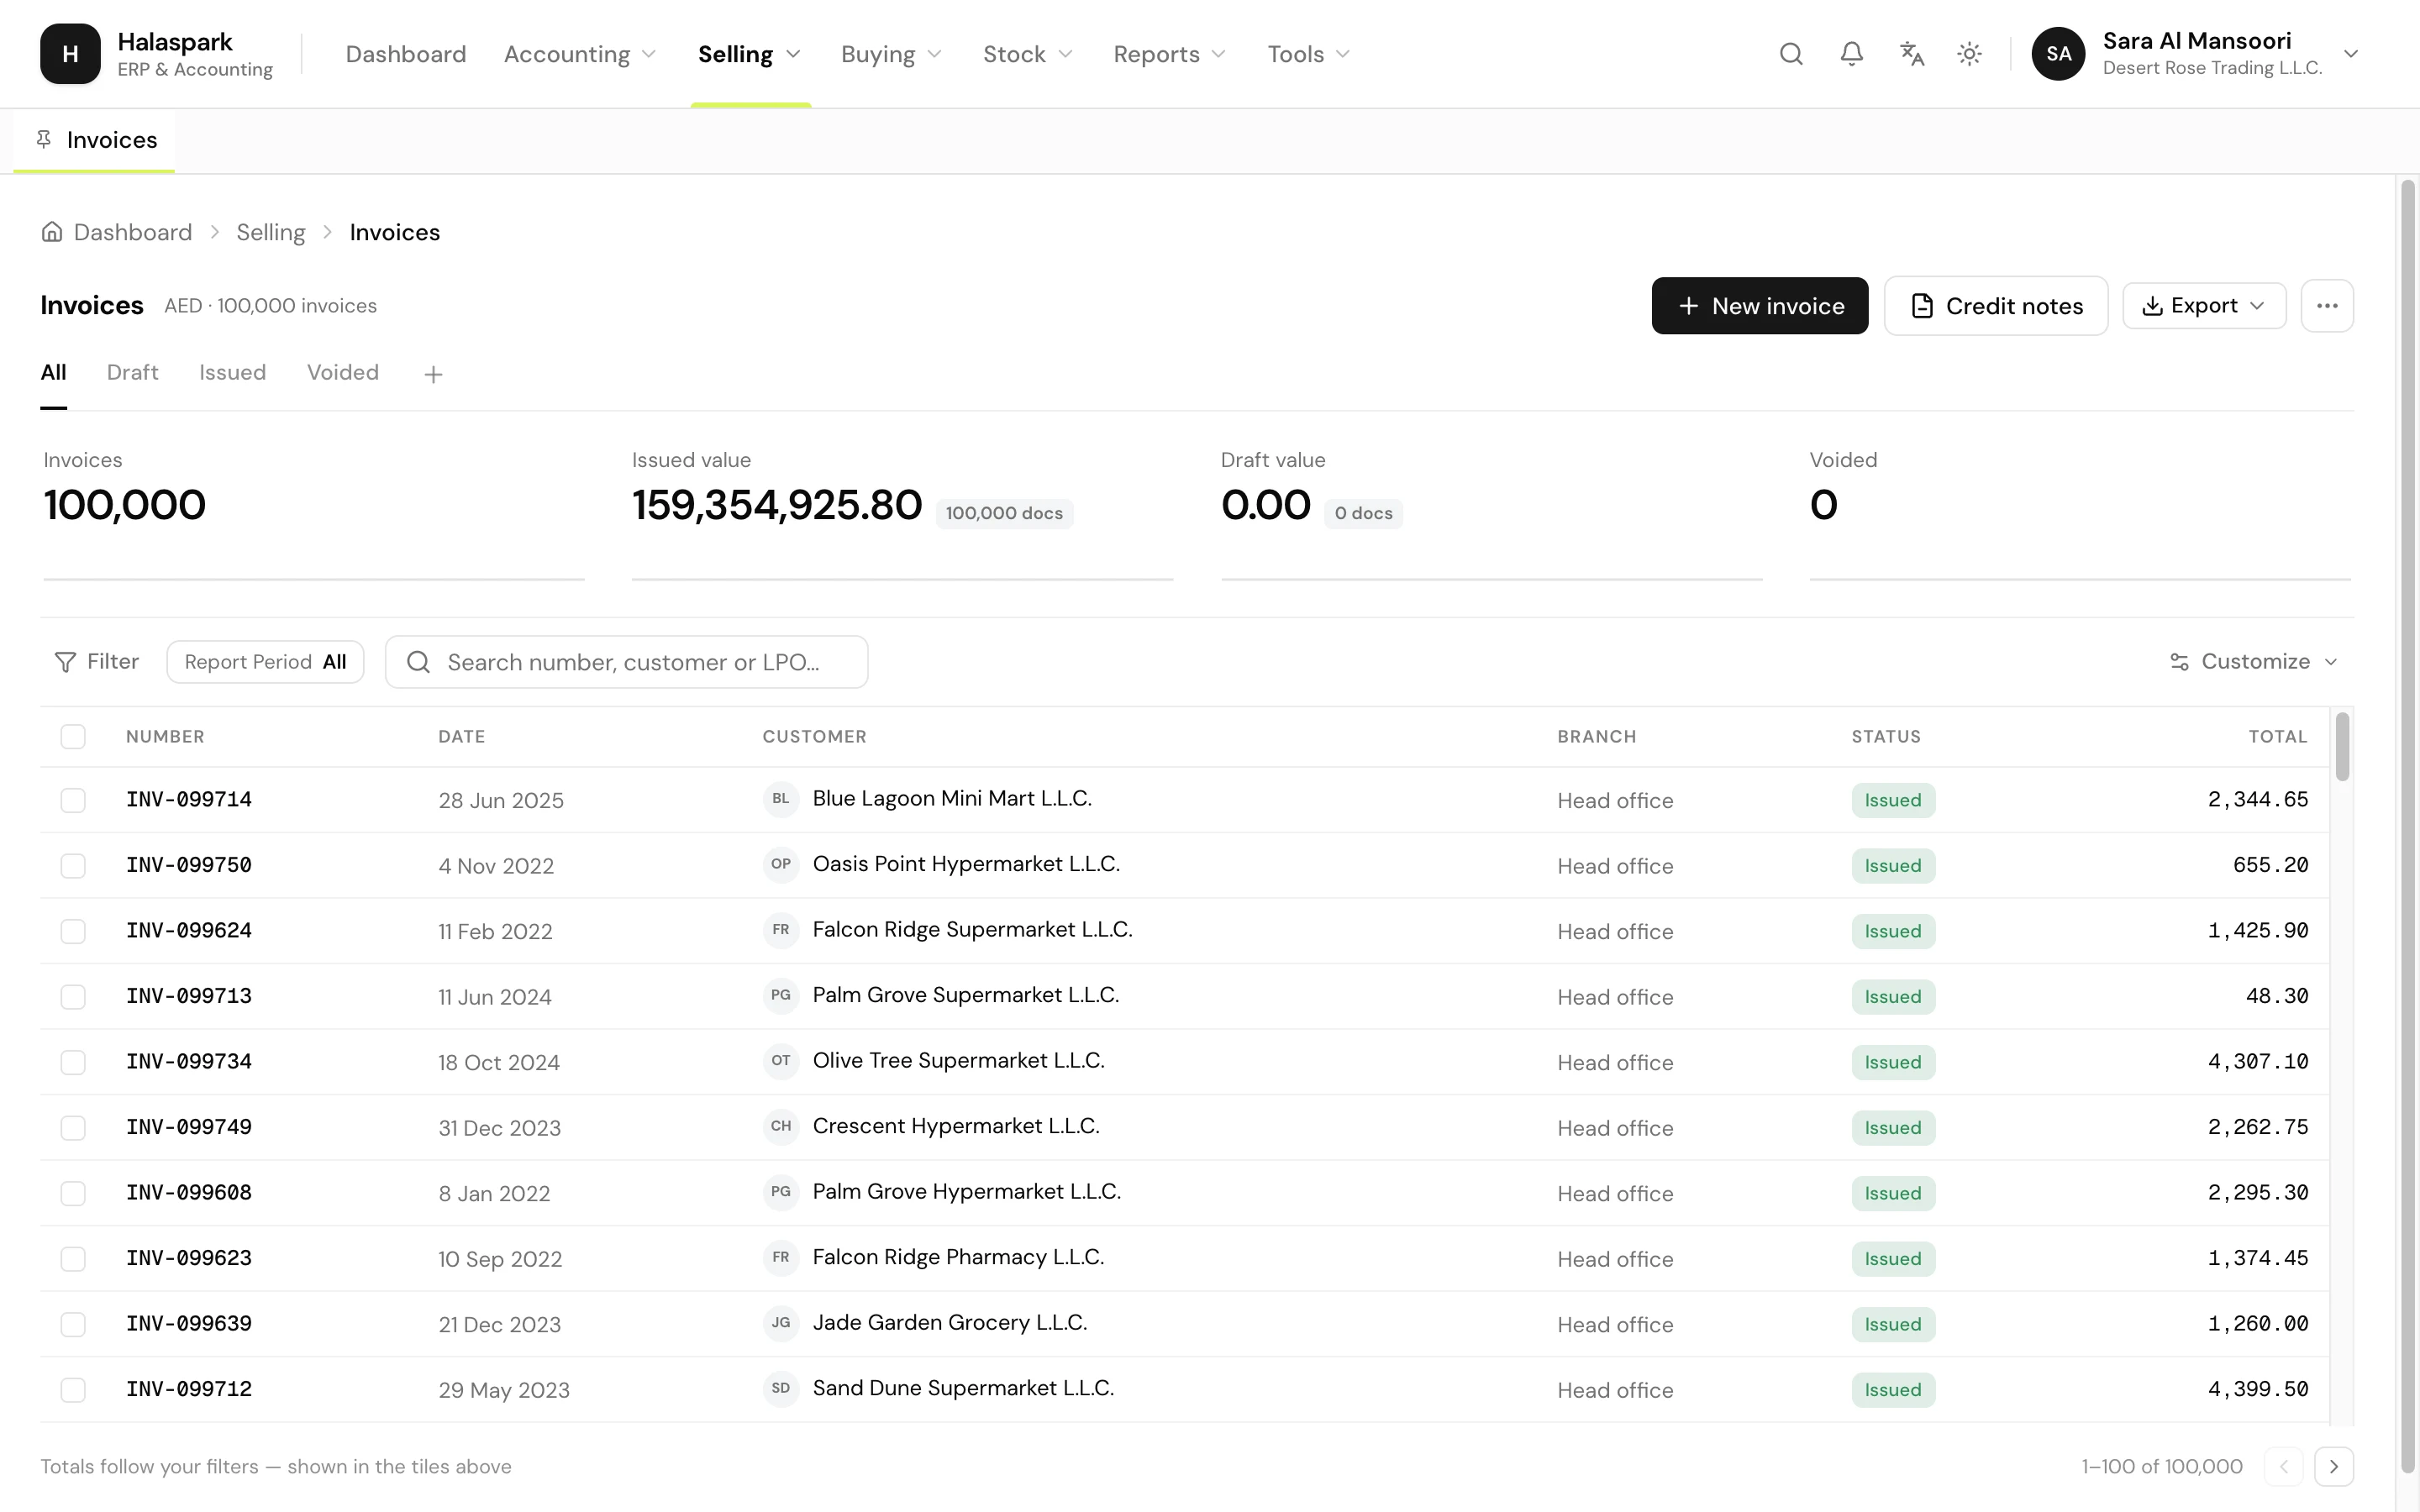Open global search magnifier icon

coord(1791,54)
